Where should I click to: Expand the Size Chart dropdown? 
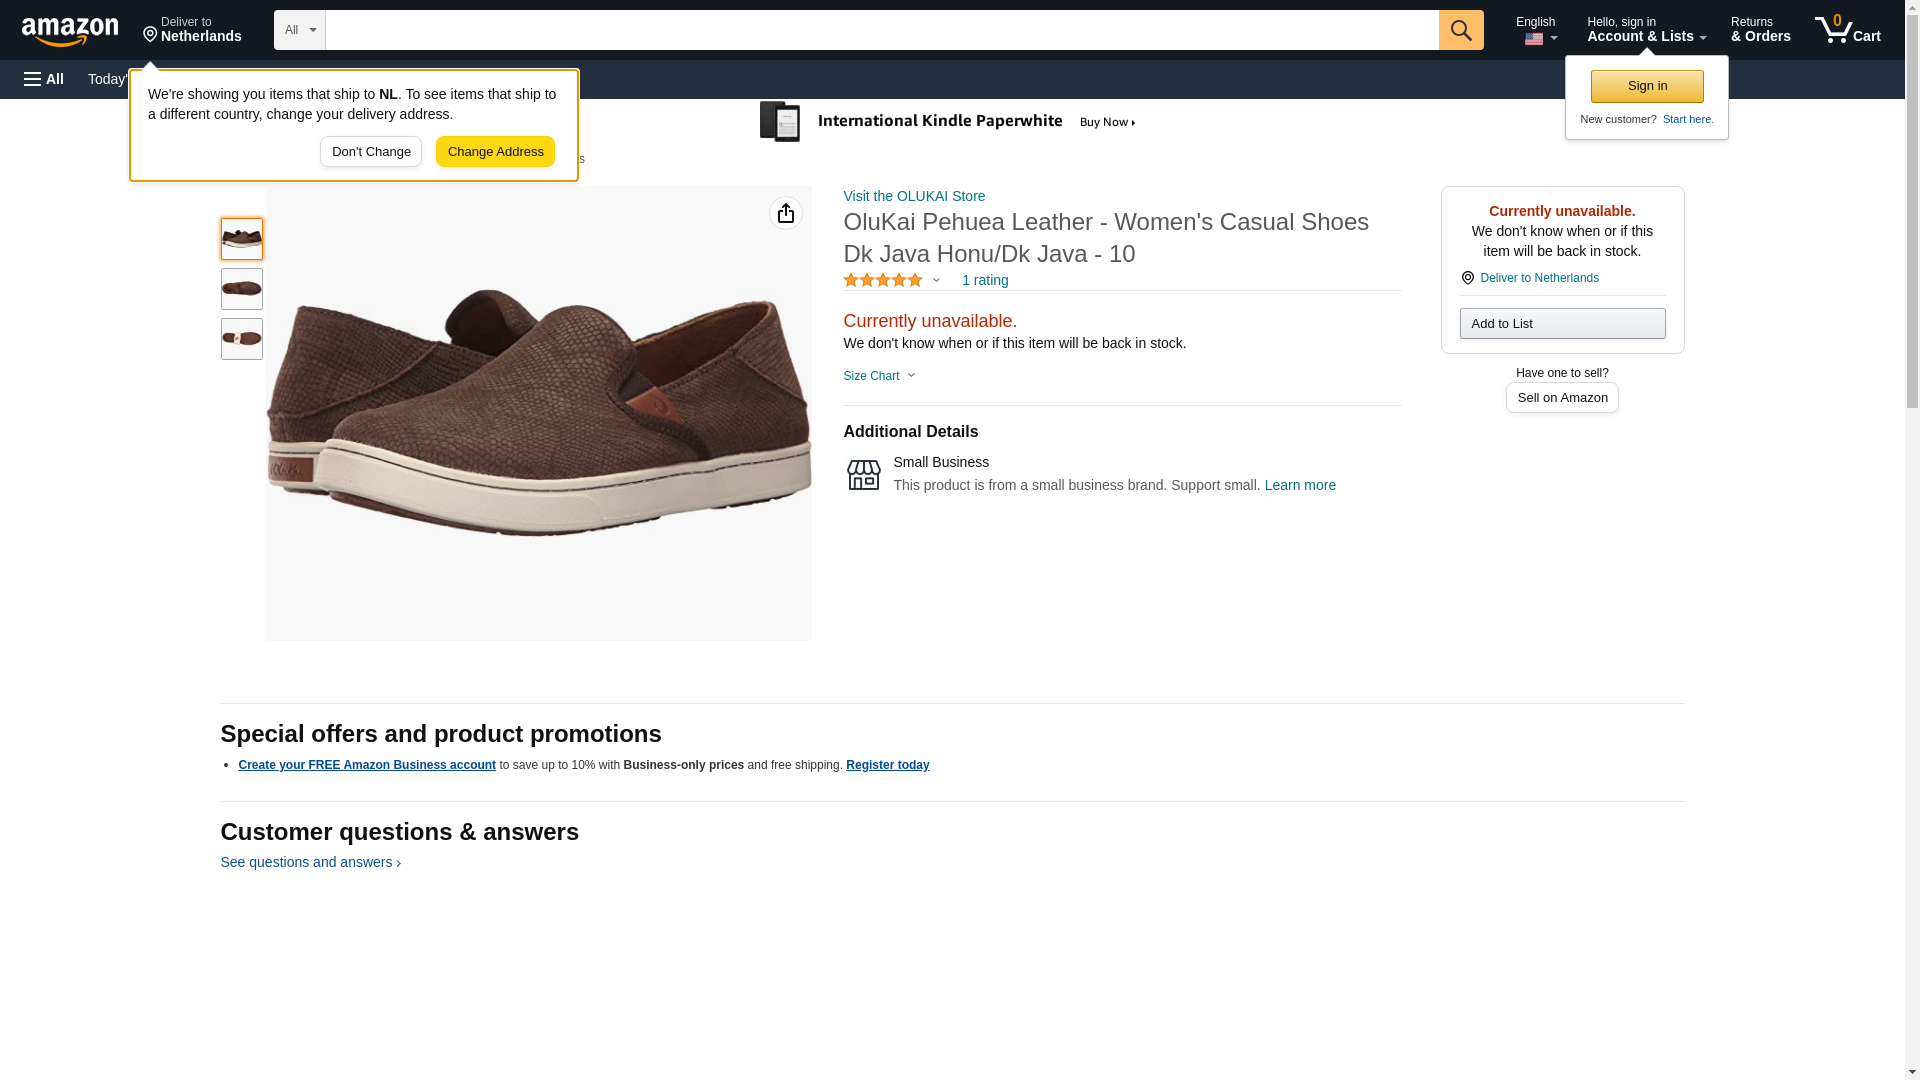coord(879,376)
